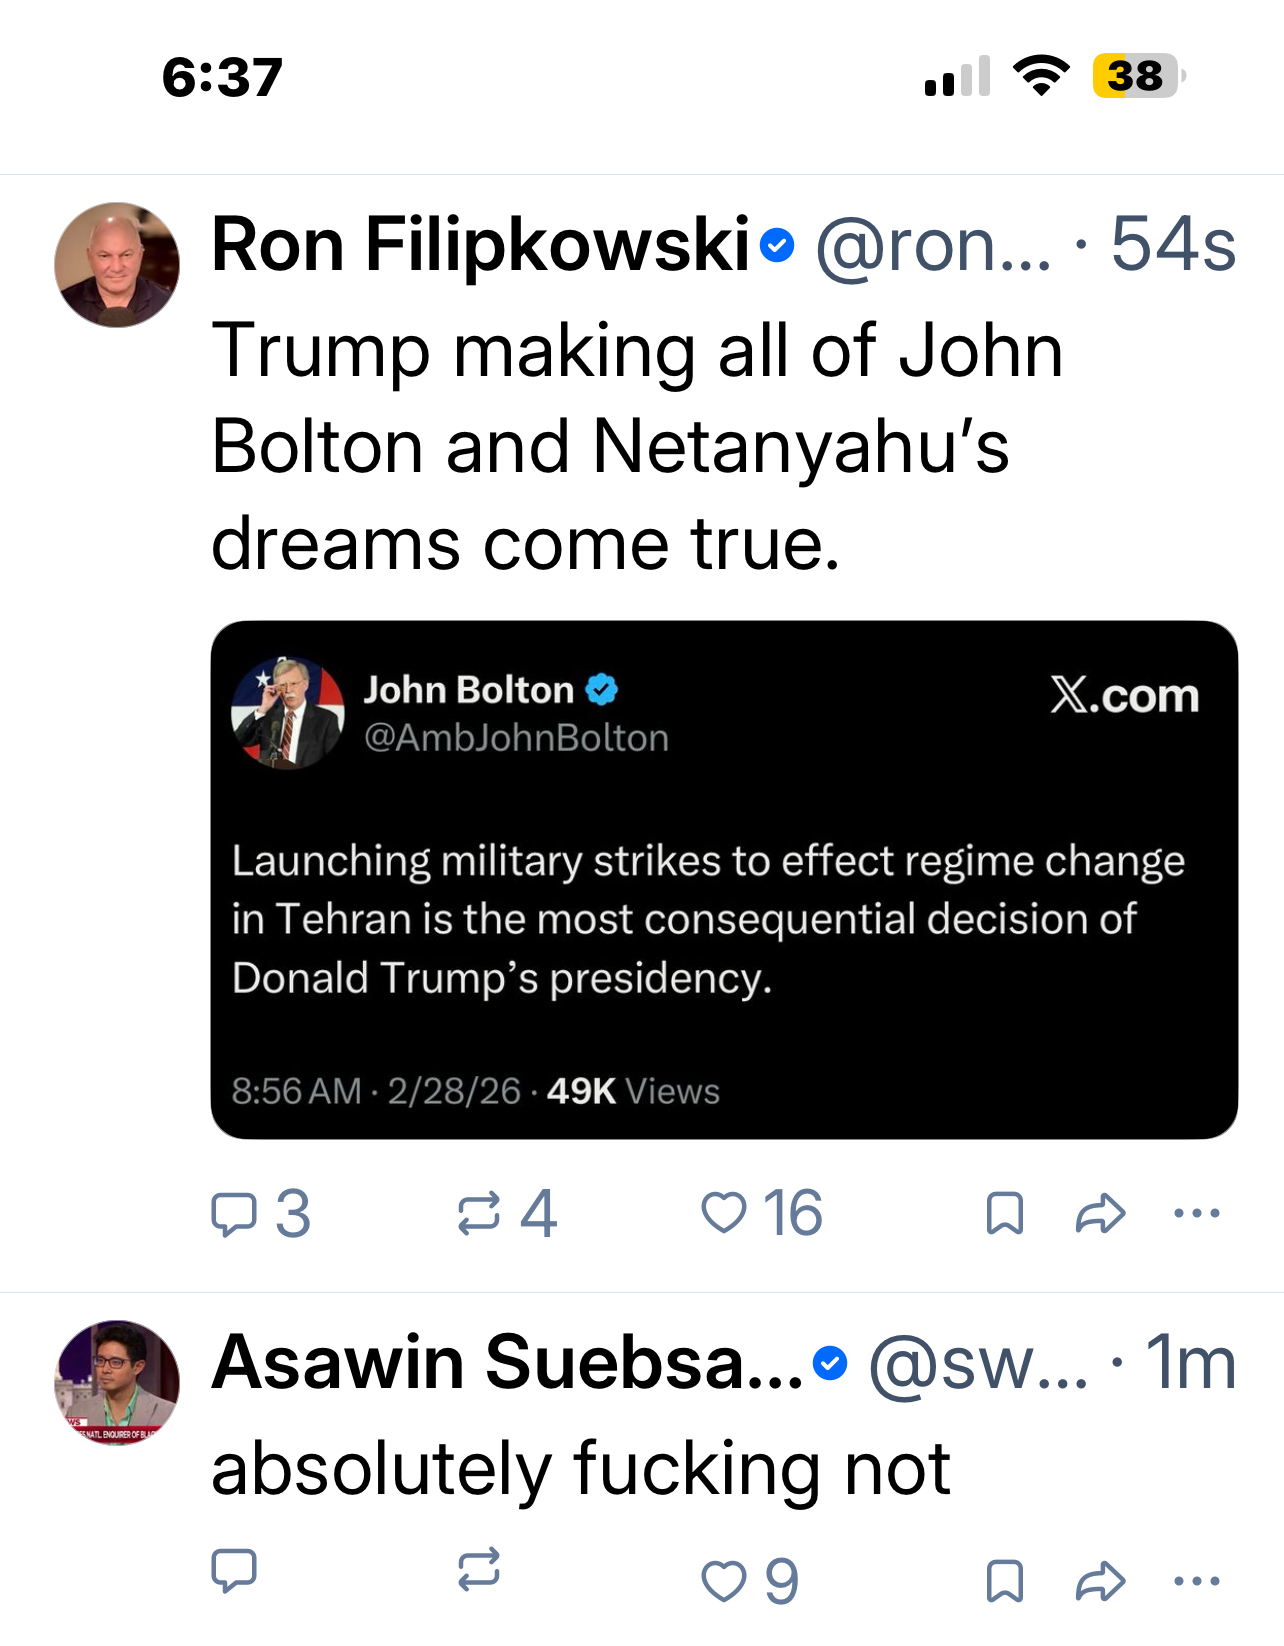Bookmark Ron Filipkowski's post

click(x=1004, y=1214)
